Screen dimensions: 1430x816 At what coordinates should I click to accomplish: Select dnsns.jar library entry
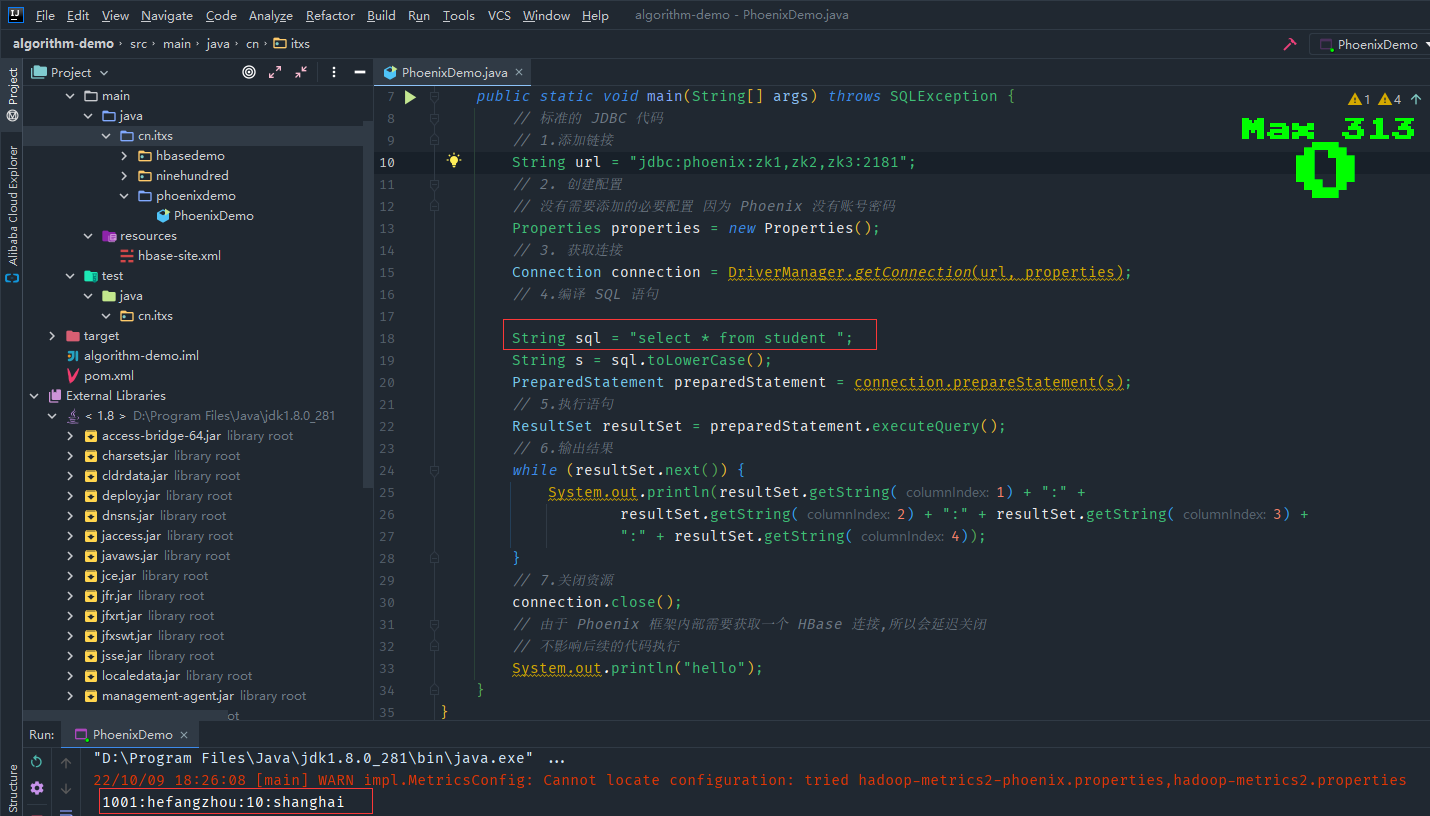tap(128, 516)
